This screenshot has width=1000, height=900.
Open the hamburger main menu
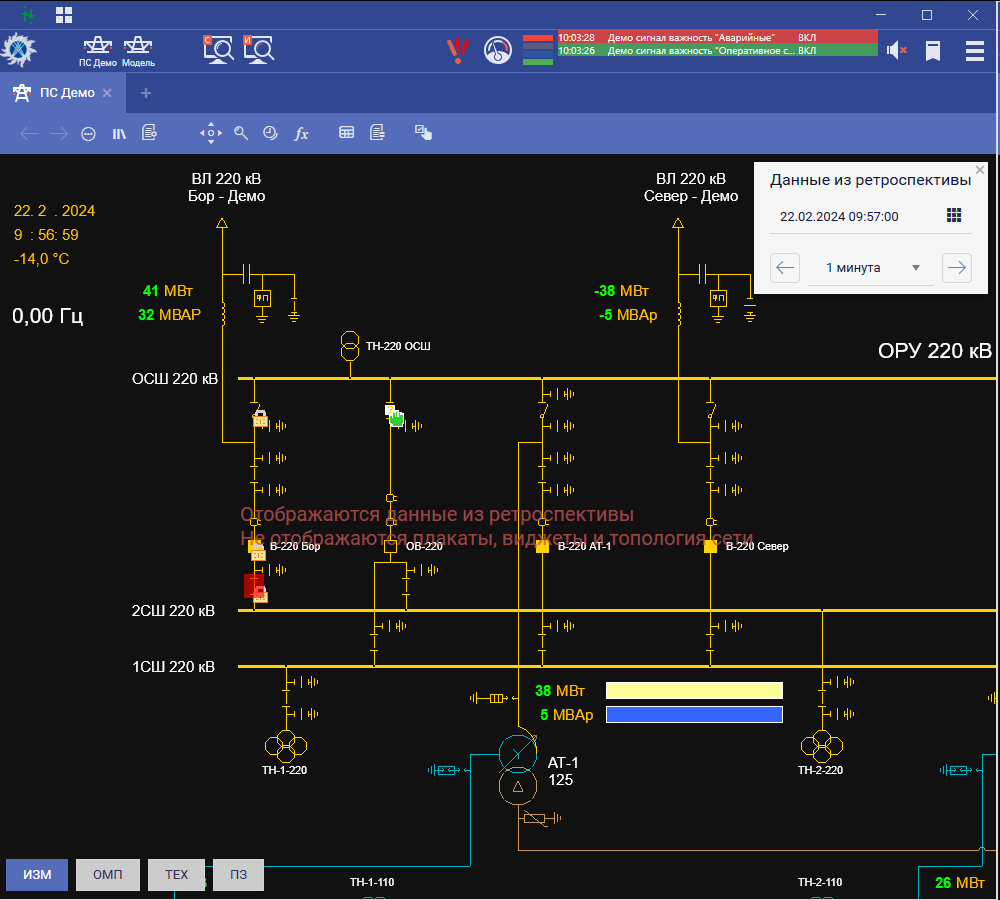pos(974,50)
